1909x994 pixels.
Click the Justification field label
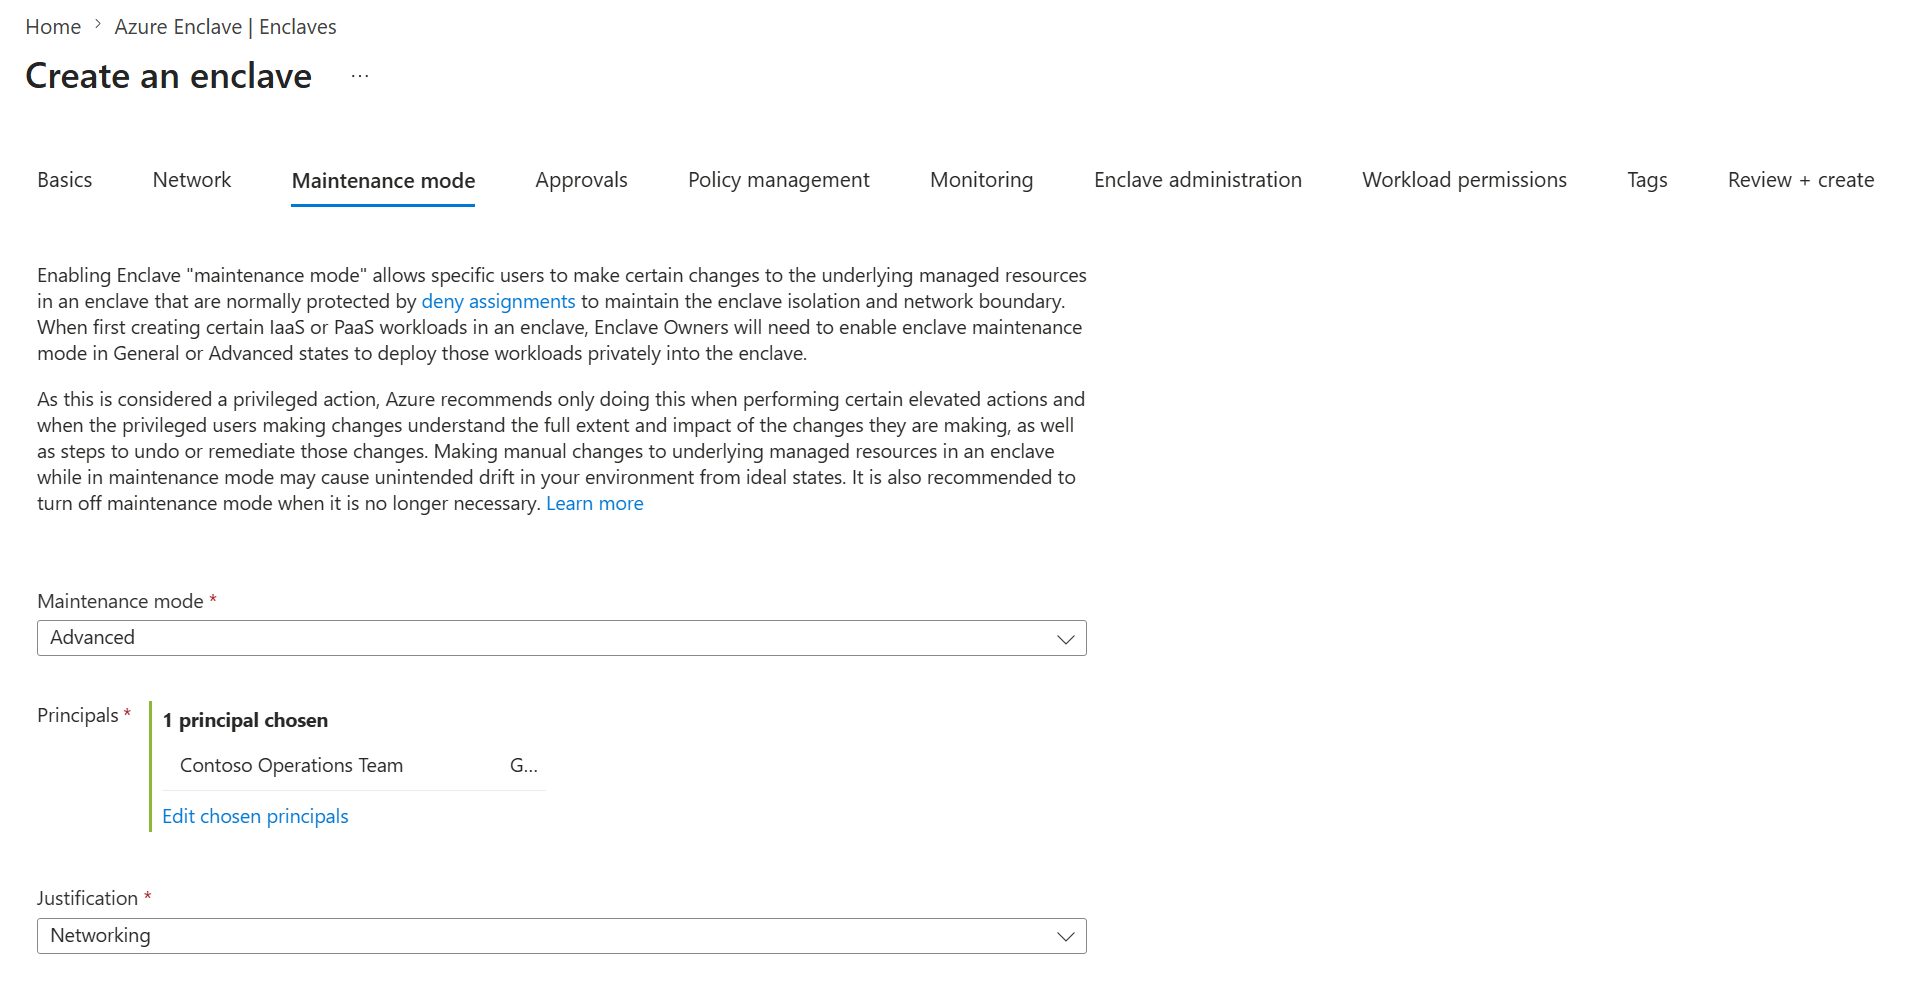[x=87, y=898]
